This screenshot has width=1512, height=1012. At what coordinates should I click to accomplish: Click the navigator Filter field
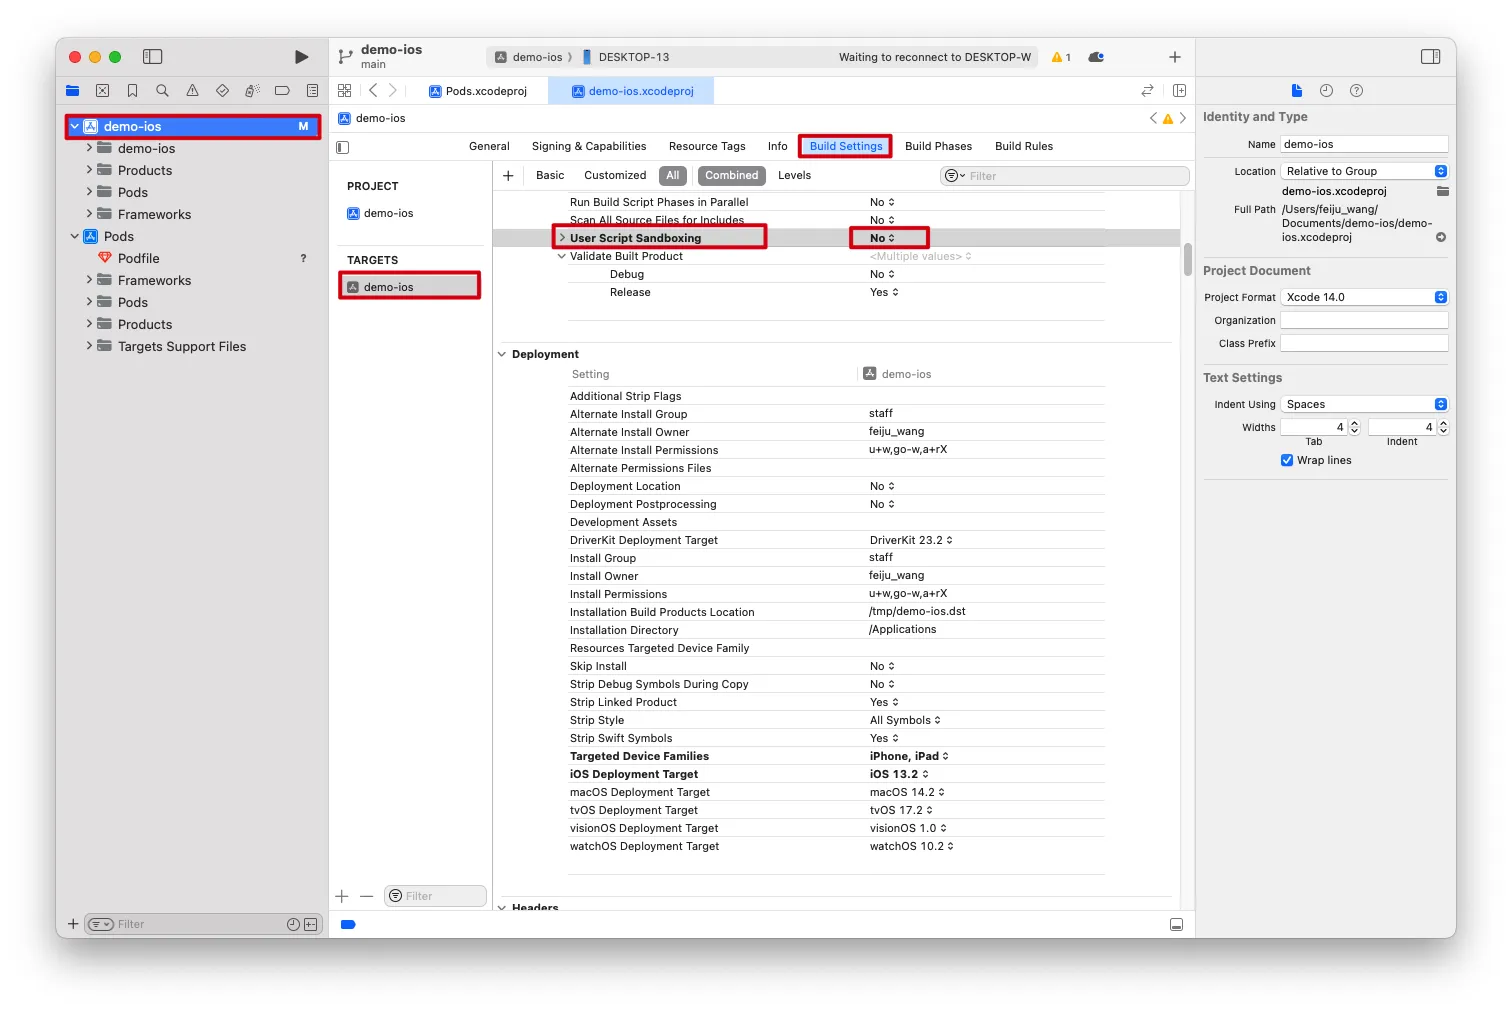202,924
